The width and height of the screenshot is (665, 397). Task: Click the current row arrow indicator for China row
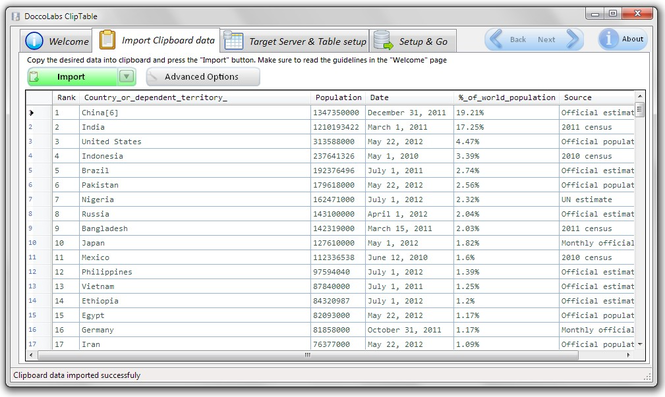tap(31, 113)
